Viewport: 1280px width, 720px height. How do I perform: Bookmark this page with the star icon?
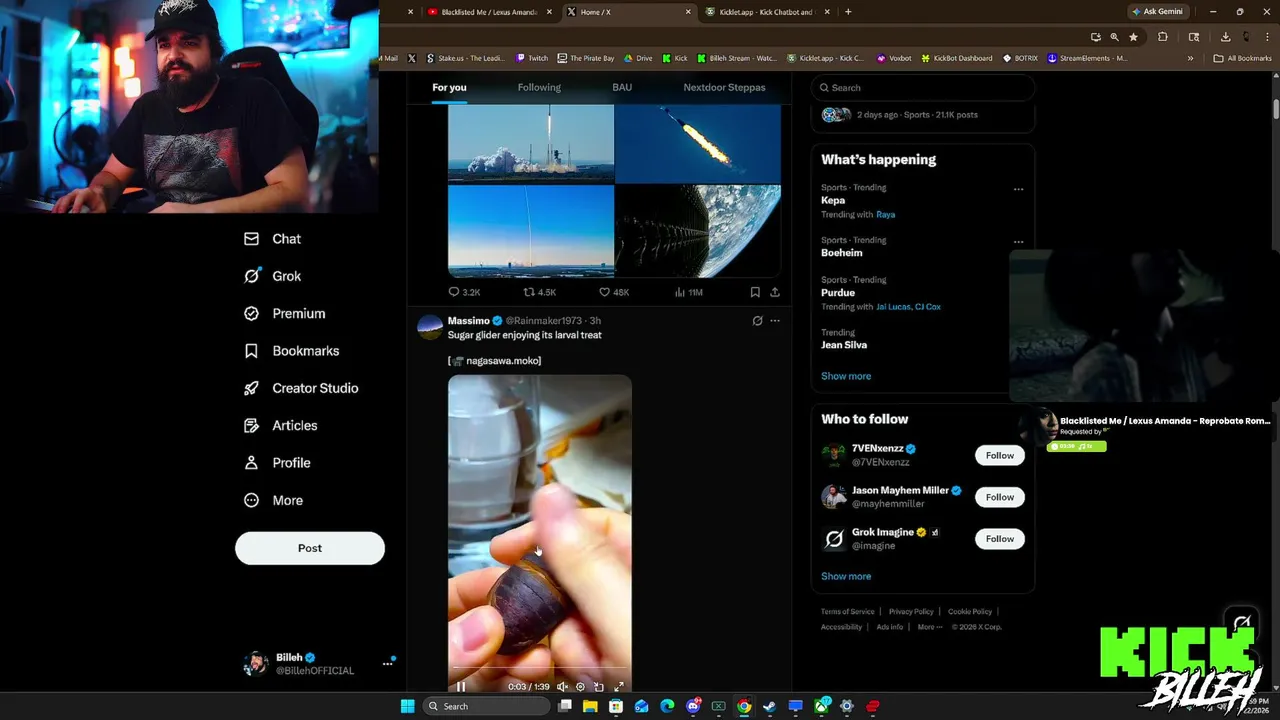pyautogui.click(x=1133, y=37)
